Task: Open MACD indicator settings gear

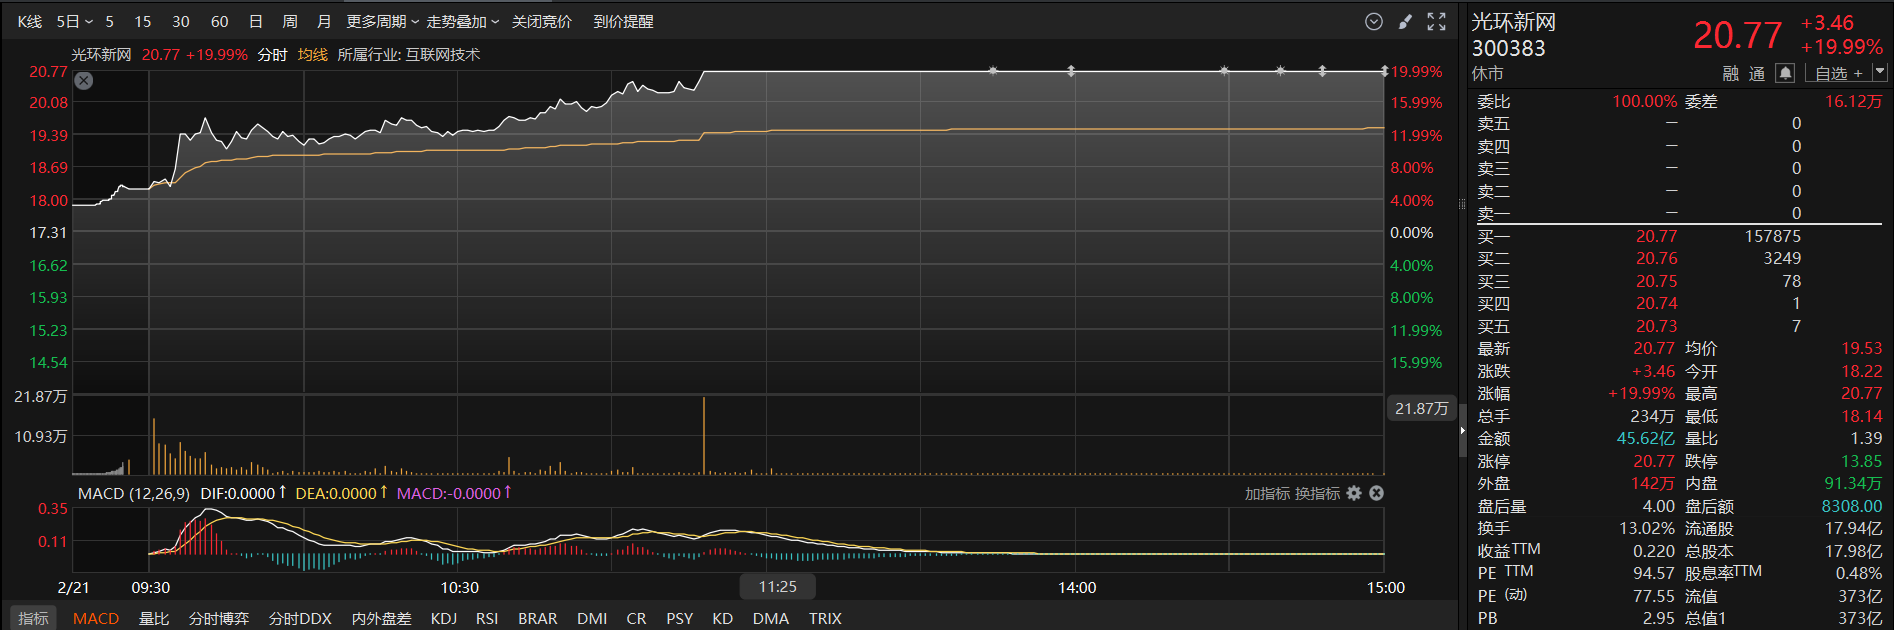Action: pos(1354,493)
